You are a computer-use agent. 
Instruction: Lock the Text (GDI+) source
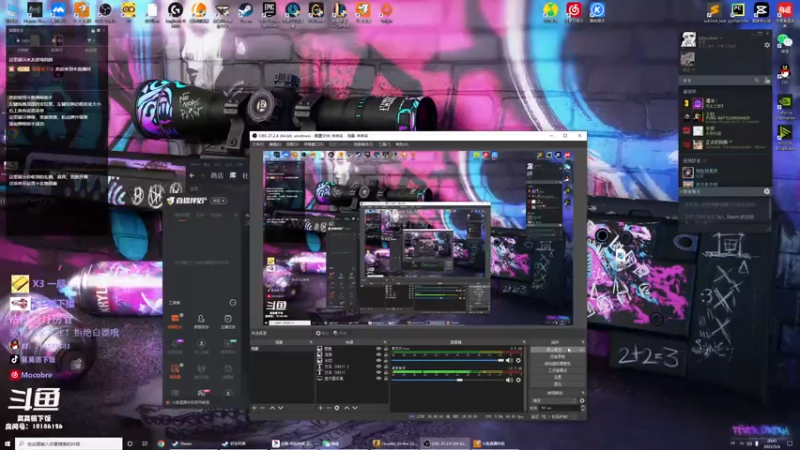[x=386, y=372]
